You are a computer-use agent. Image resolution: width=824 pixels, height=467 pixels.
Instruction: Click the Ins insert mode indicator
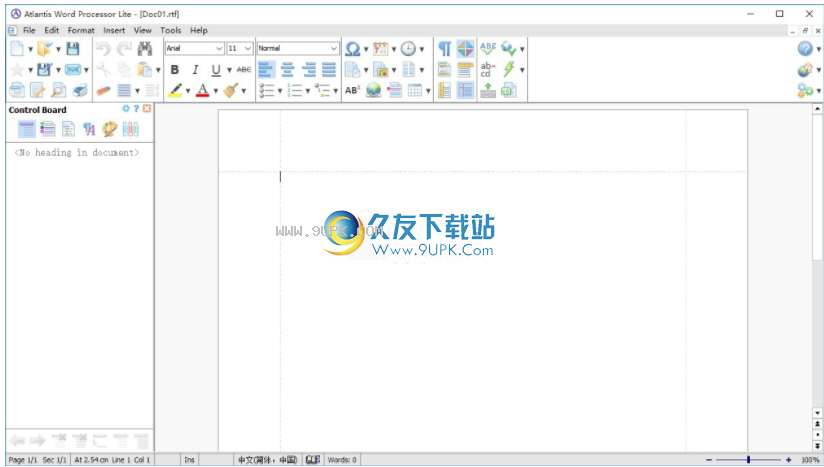(190, 460)
